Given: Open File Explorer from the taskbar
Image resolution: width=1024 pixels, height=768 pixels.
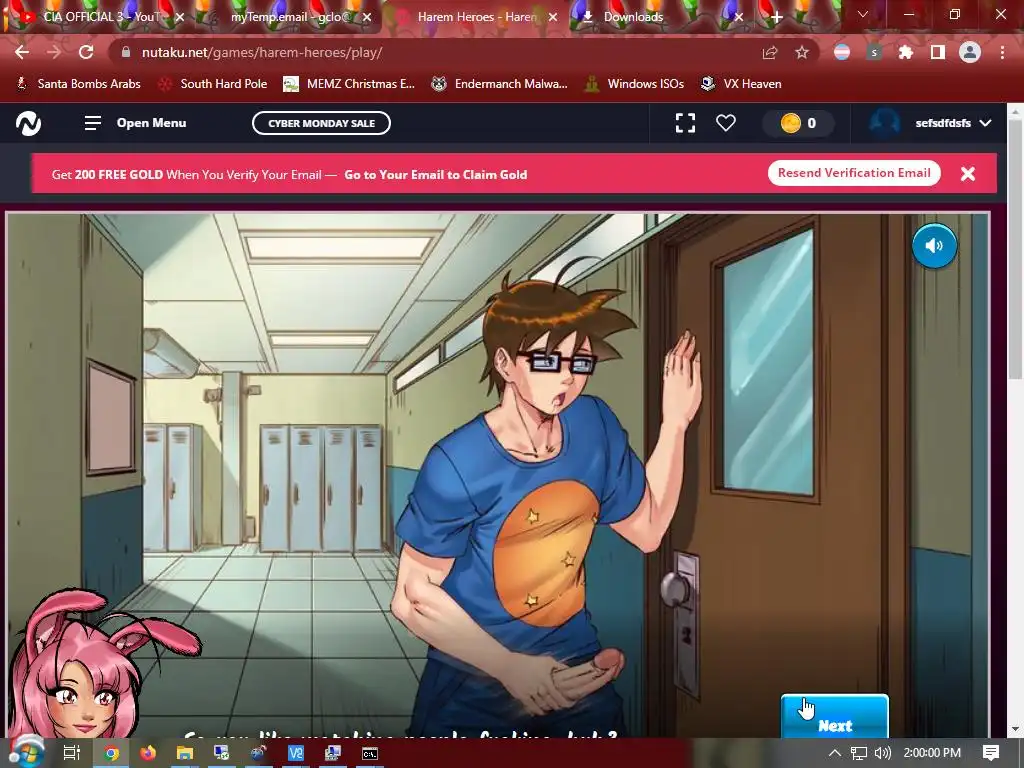Looking at the screenshot, I should point(185,754).
